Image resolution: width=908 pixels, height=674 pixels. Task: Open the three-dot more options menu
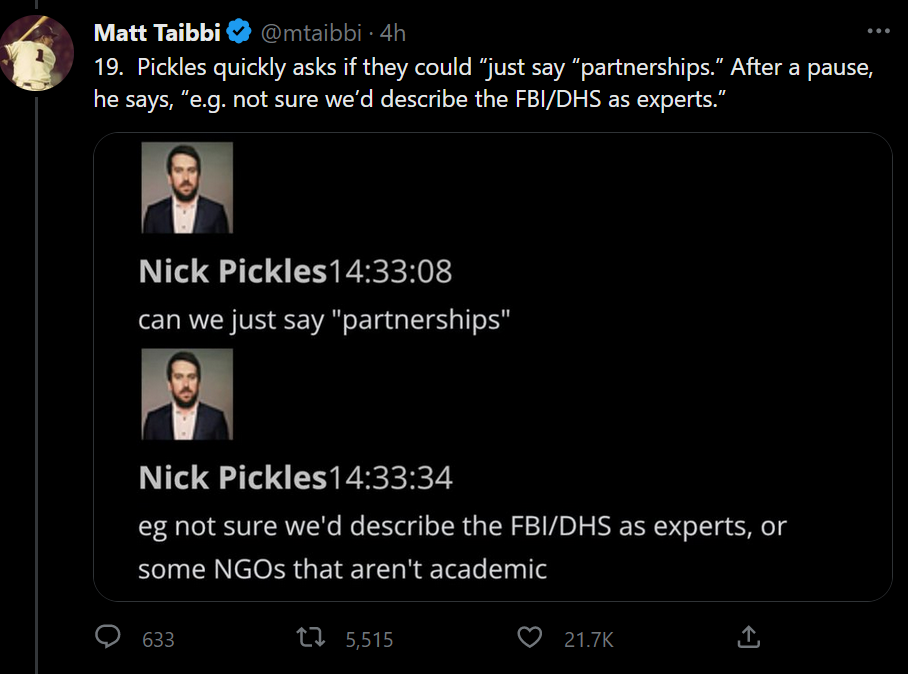878,31
